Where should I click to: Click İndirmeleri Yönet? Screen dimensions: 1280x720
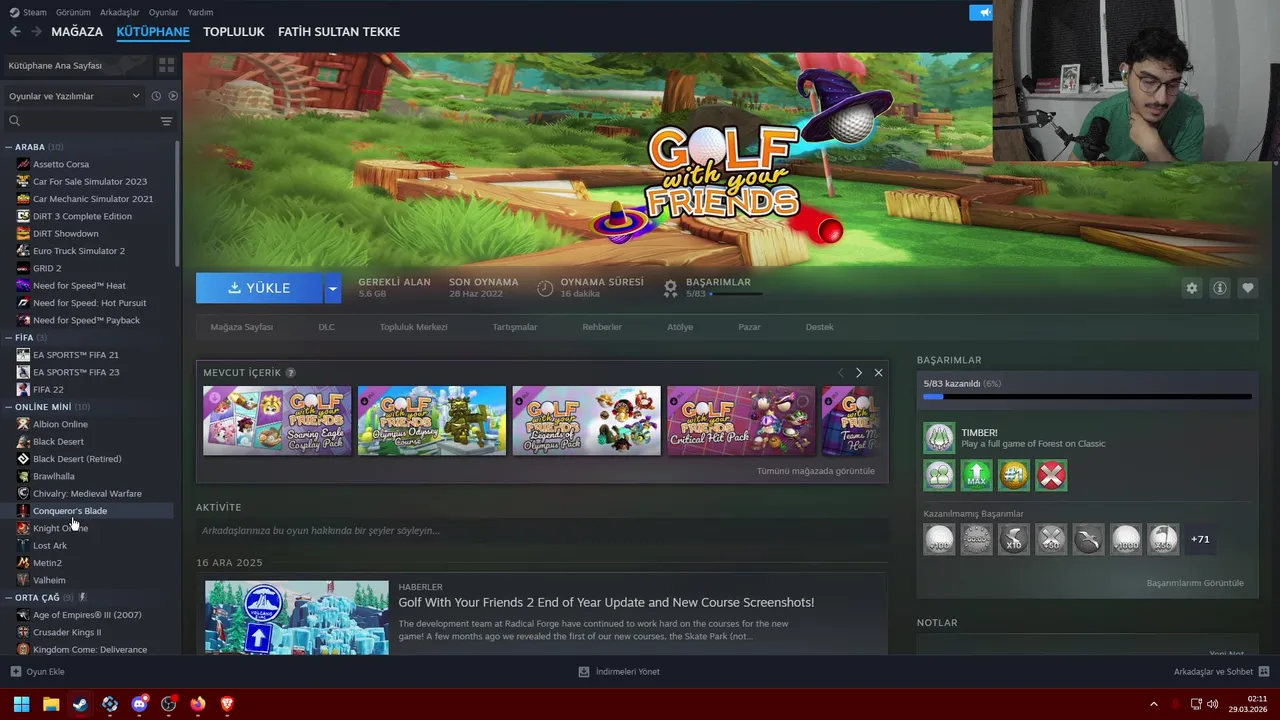pyautogui.click(x=619, y=672)
